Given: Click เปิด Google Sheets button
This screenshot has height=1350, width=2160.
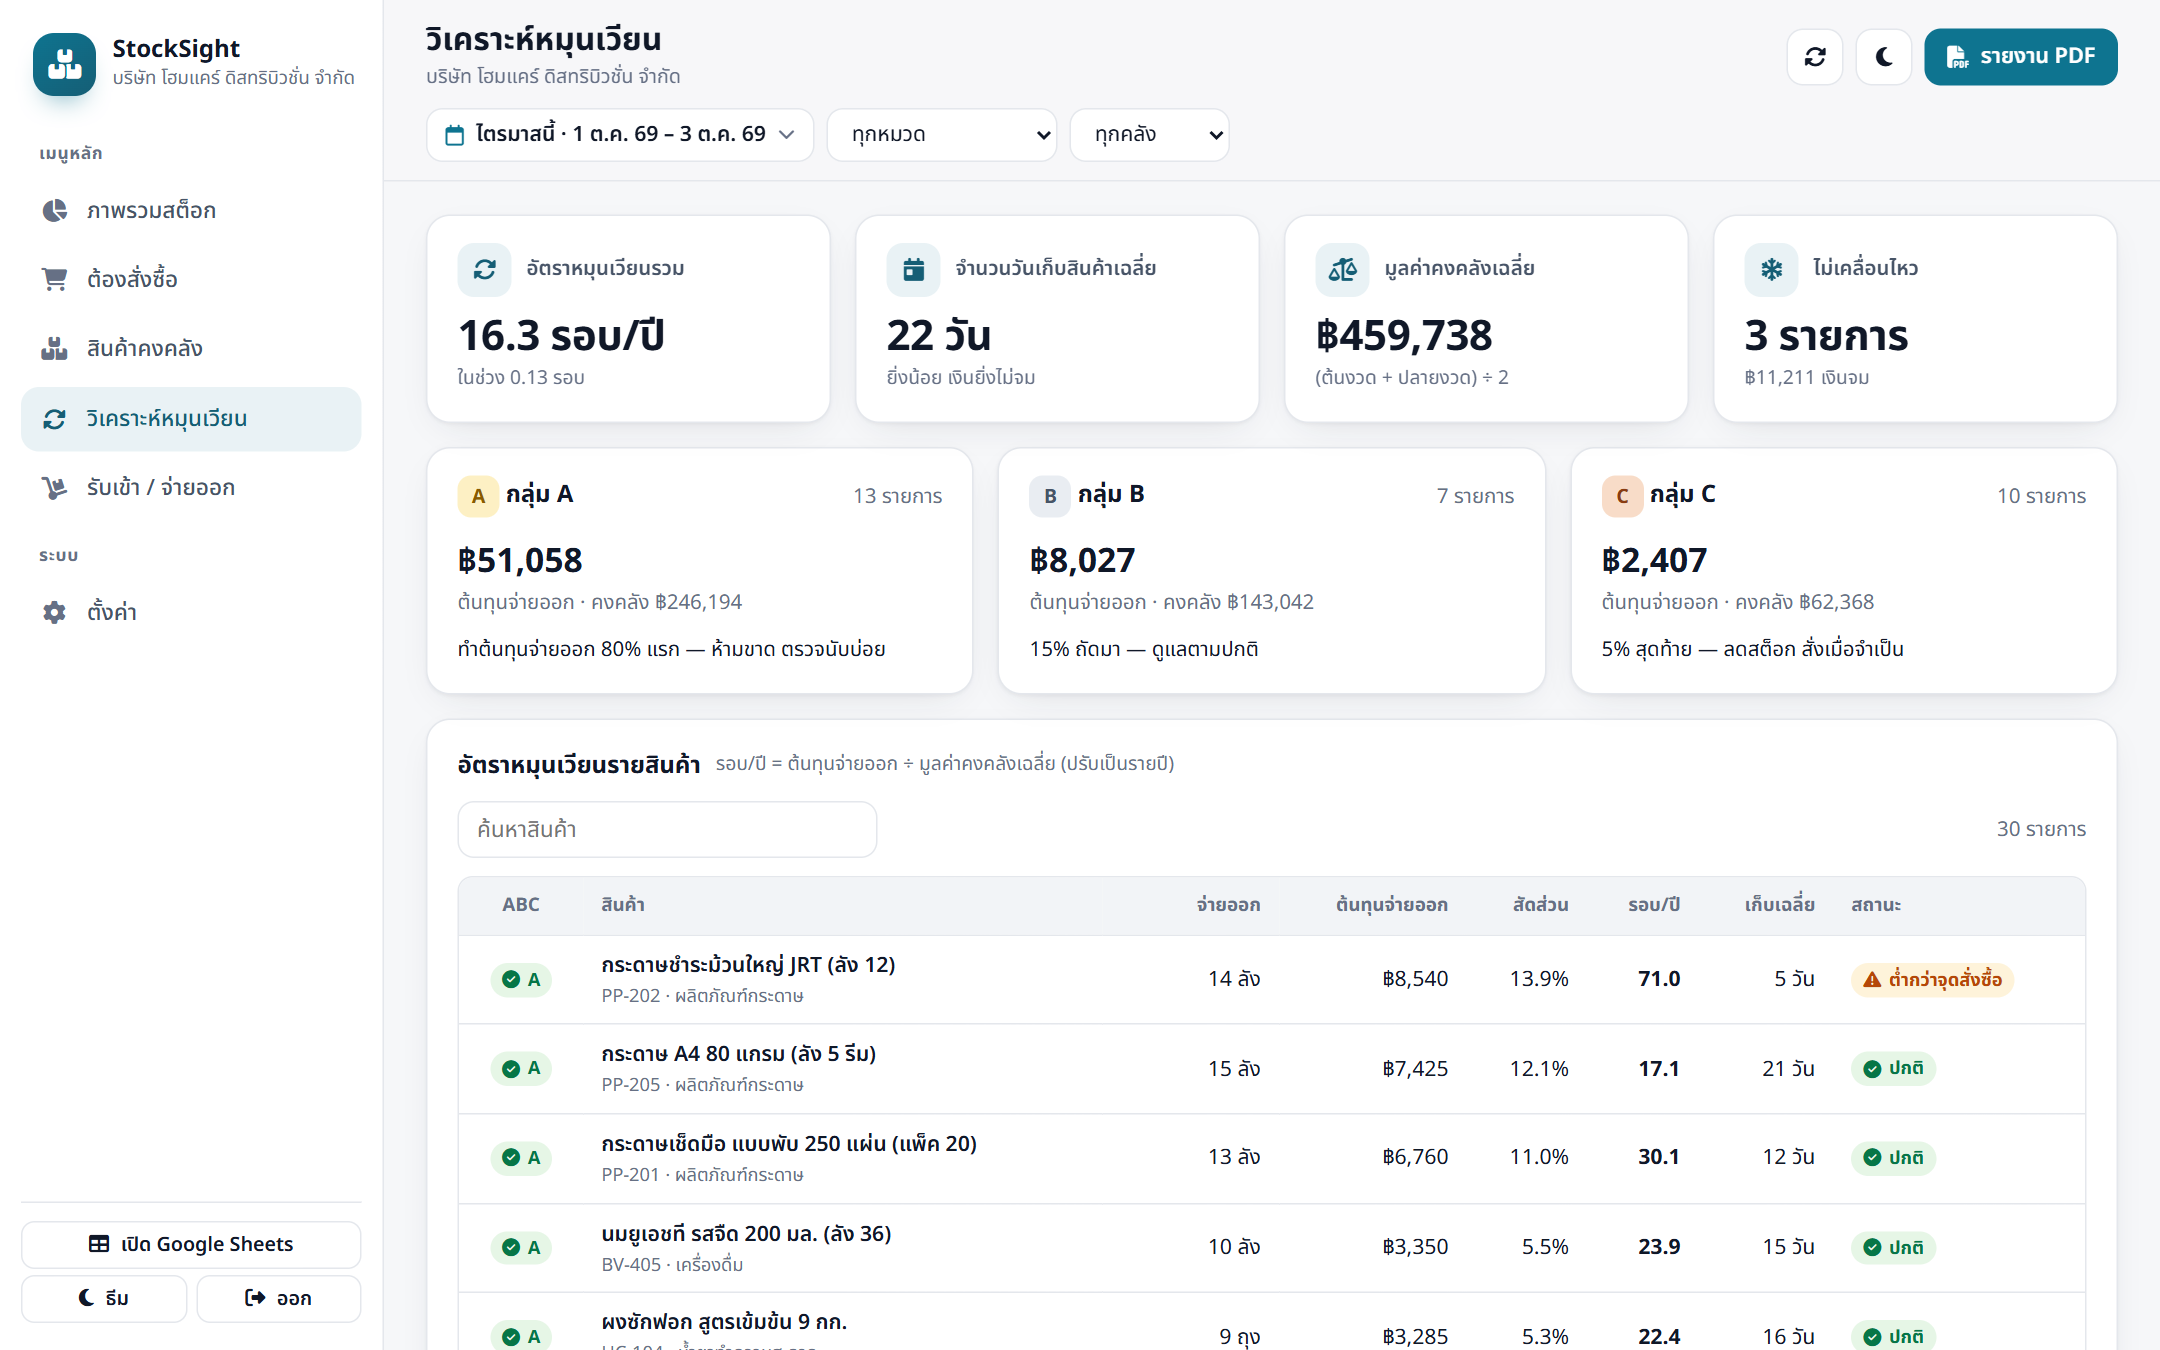Looking at the screenshot, I should 191,1244.
